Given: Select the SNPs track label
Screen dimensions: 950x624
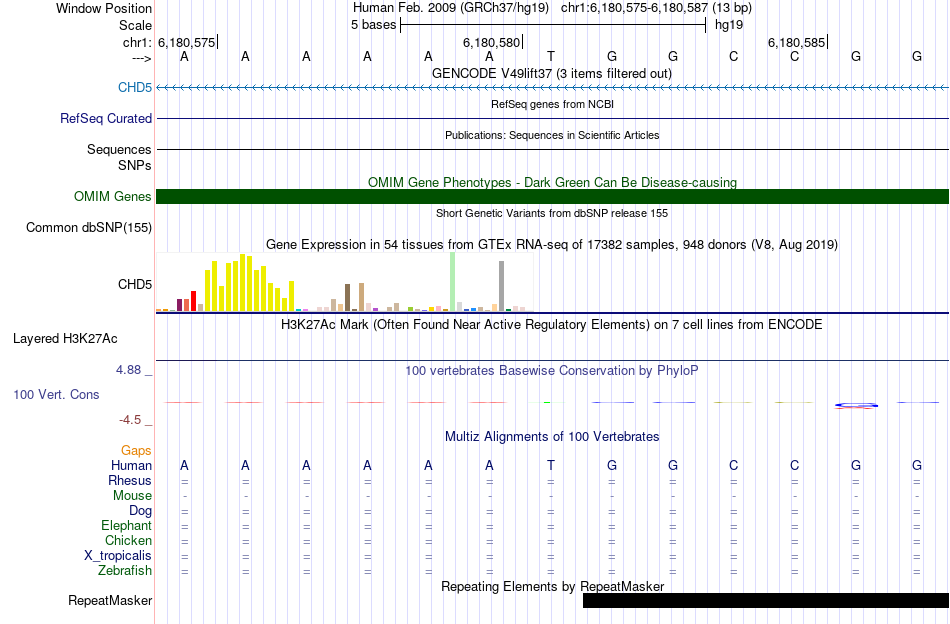Looking at the screenshot, I should click(x=135, y=165).
